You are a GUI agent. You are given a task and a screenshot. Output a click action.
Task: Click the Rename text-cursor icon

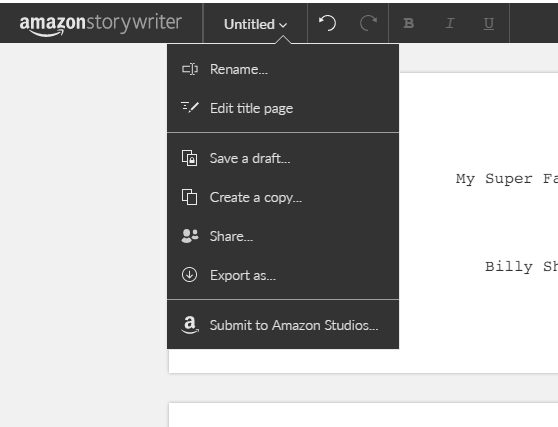[190, 69]
